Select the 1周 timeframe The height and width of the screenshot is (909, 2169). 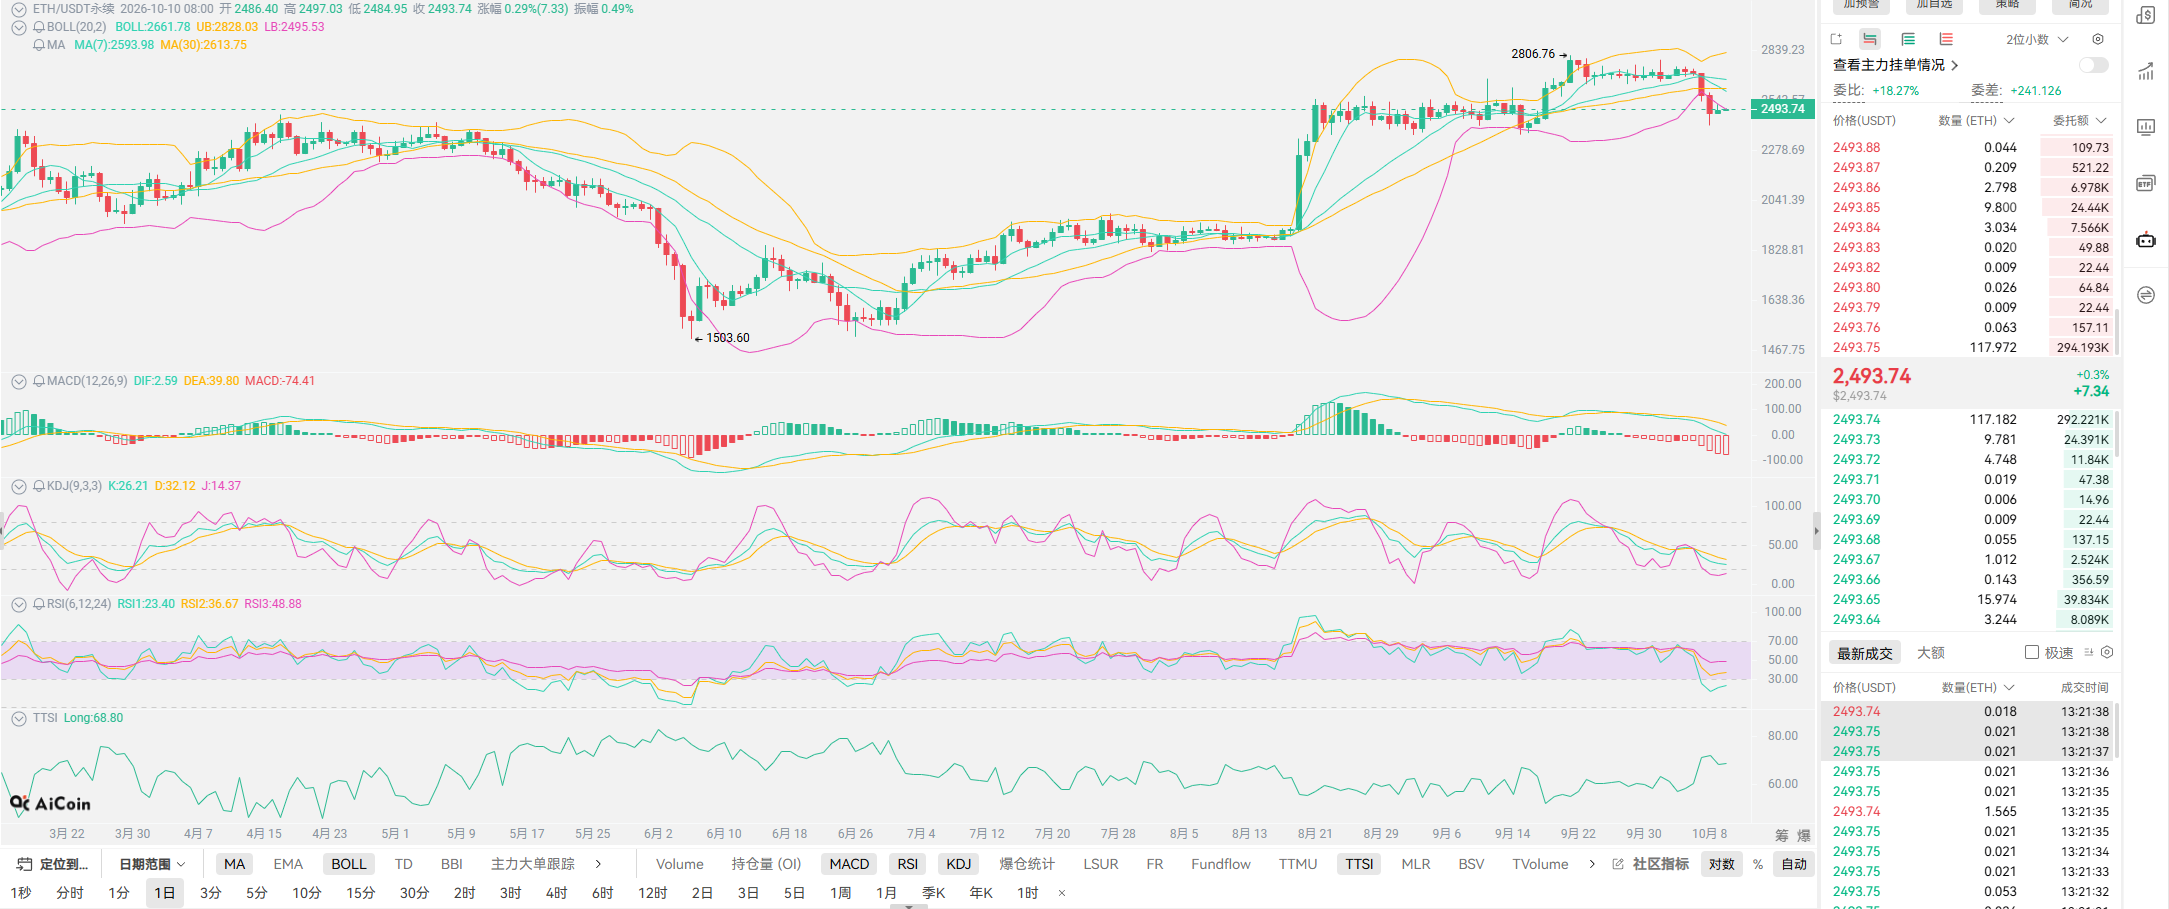[x=840, y=893]
